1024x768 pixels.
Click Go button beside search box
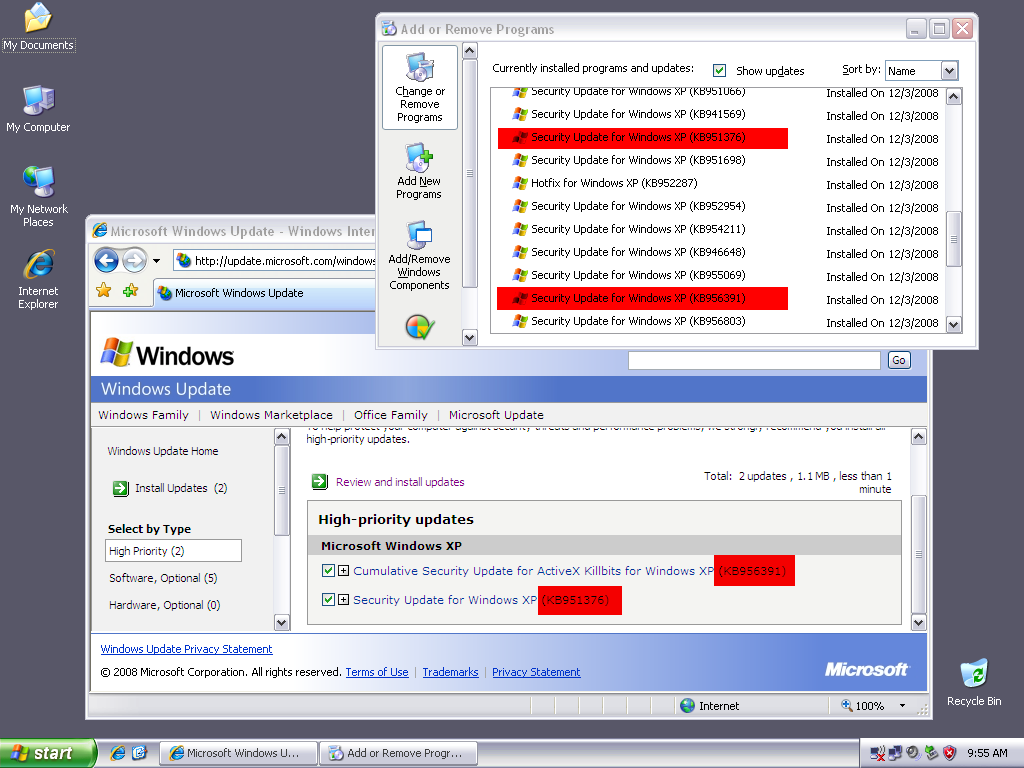point(899,360)
